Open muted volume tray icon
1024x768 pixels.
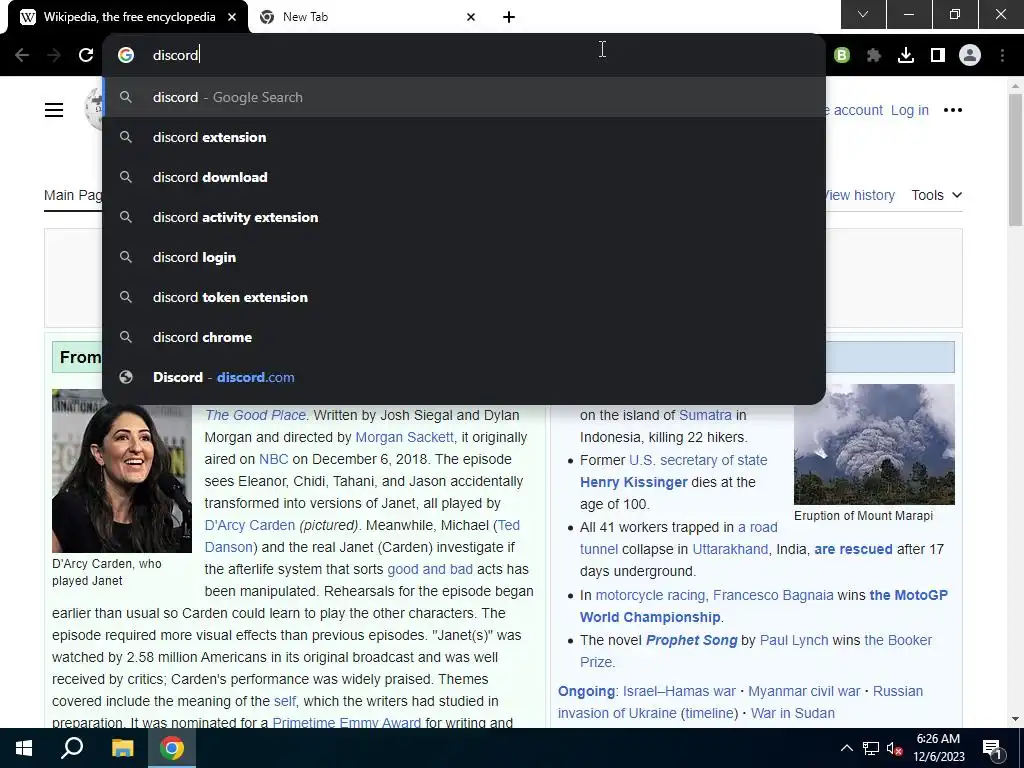point(895,748)
